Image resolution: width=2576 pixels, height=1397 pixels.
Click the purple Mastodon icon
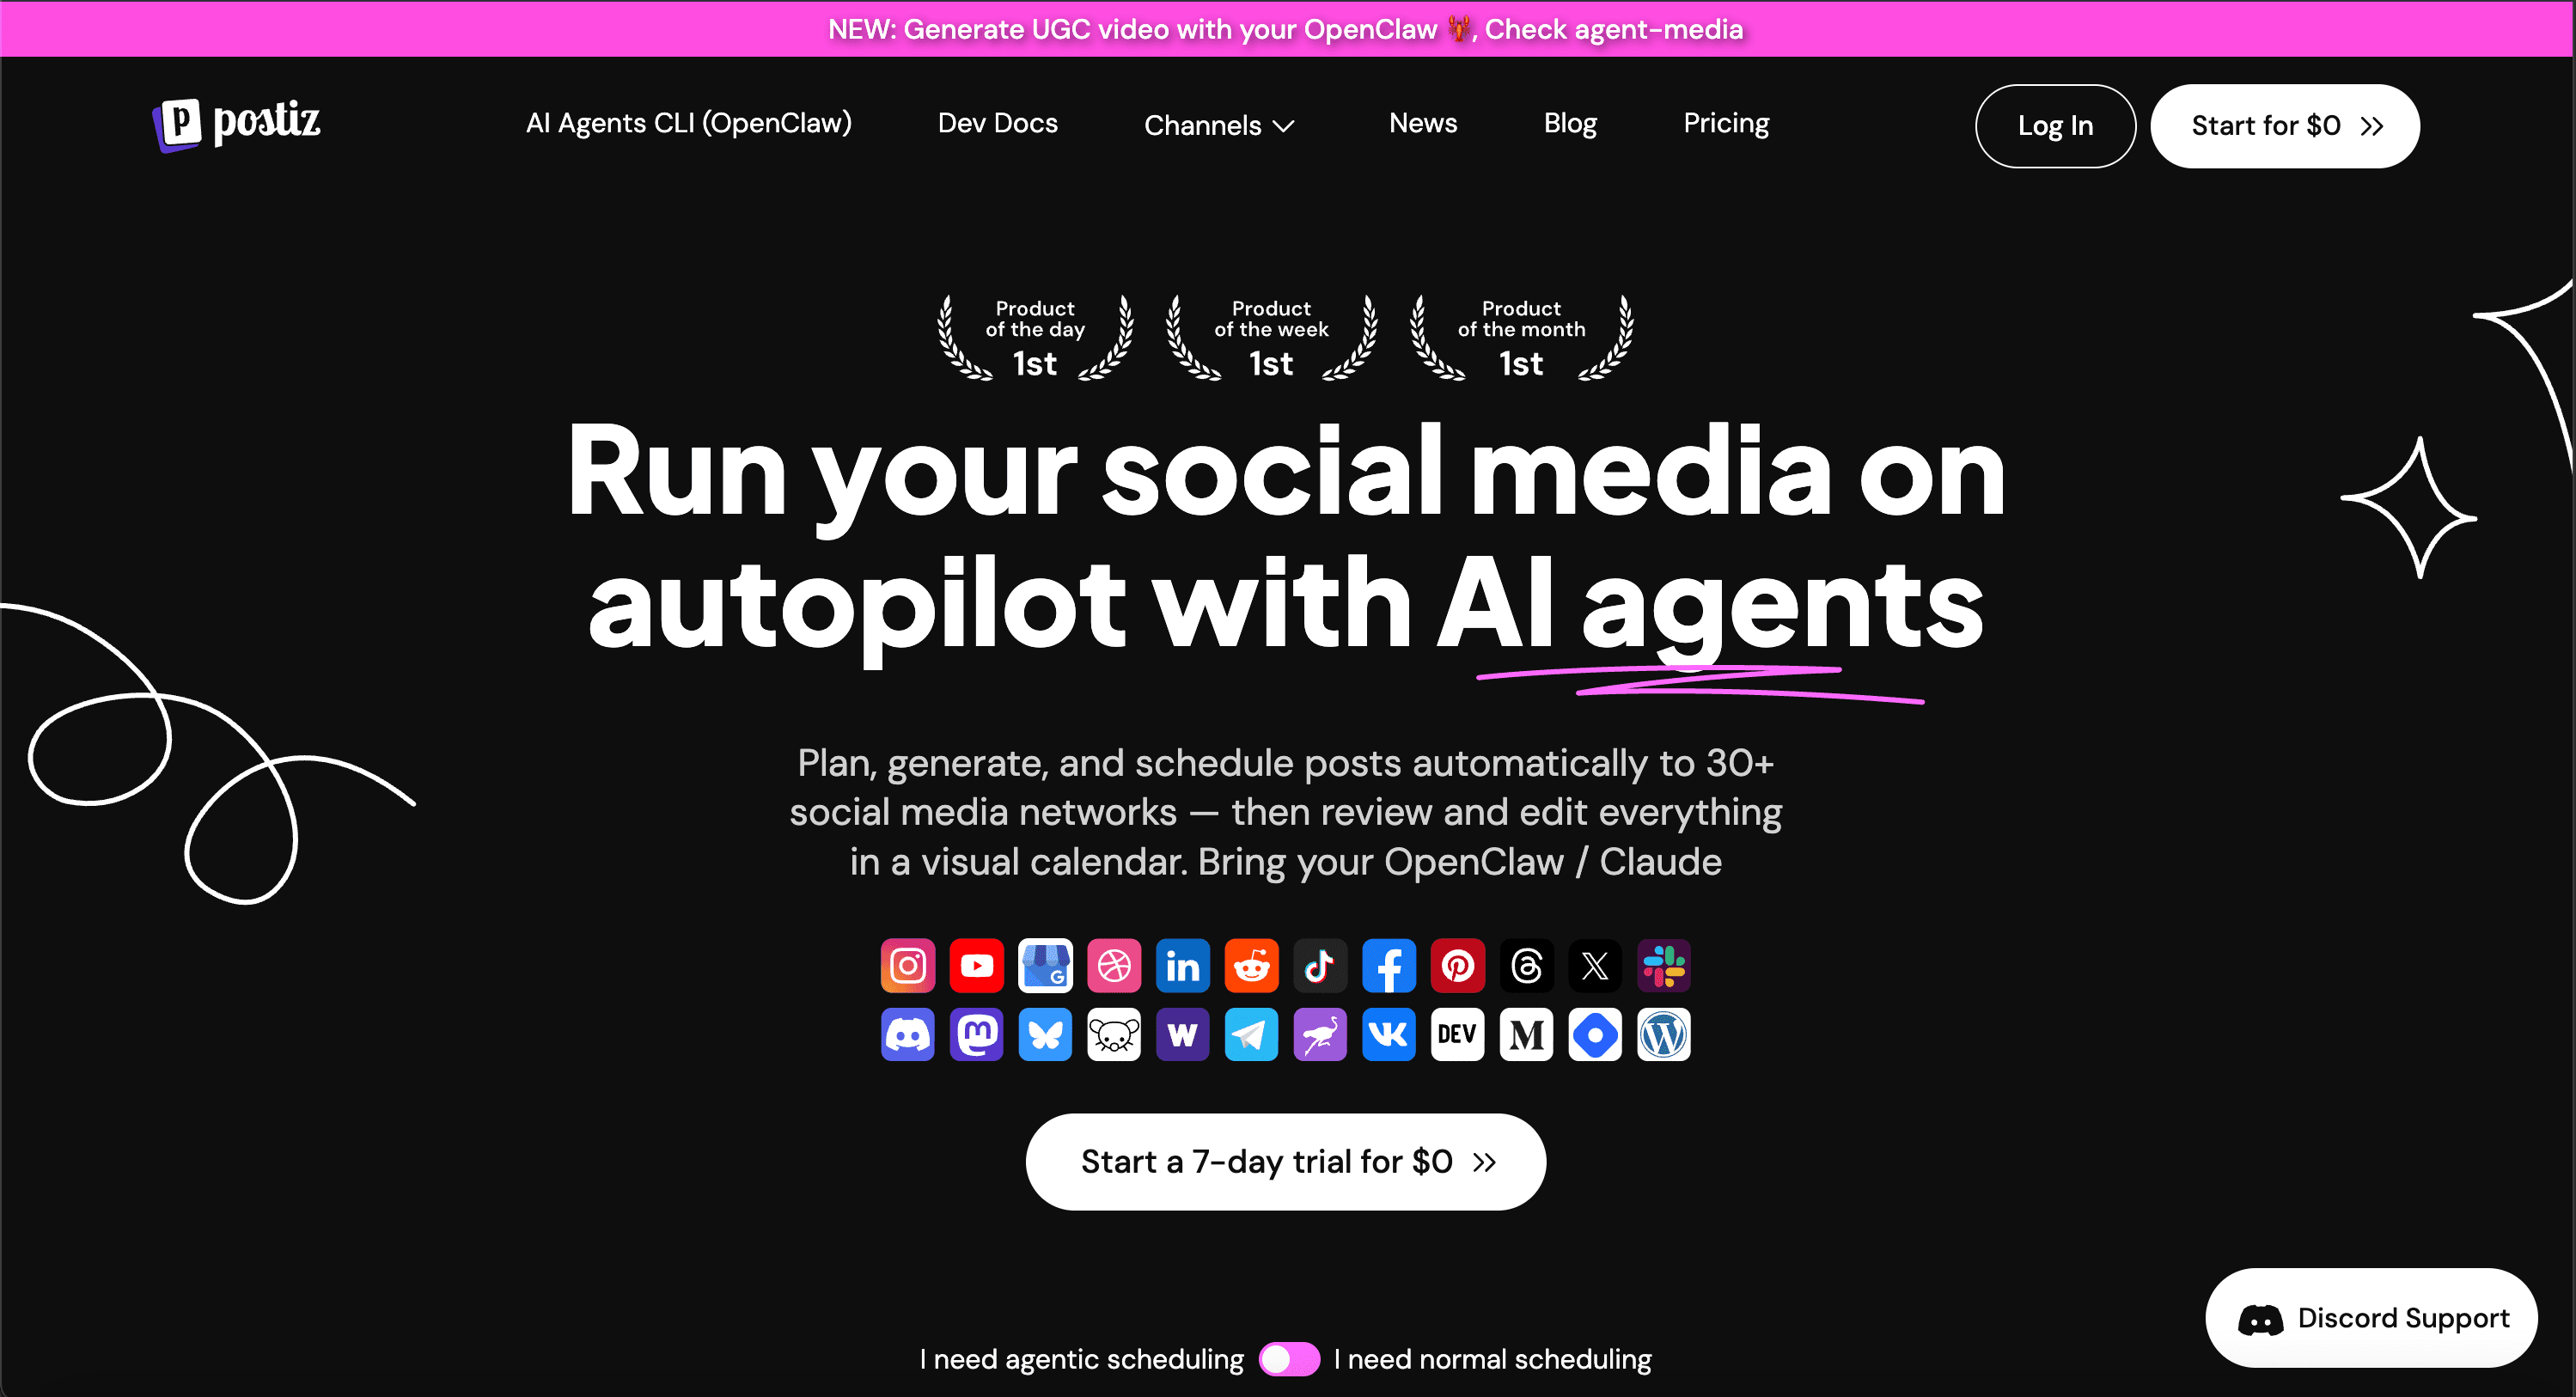976,1034
